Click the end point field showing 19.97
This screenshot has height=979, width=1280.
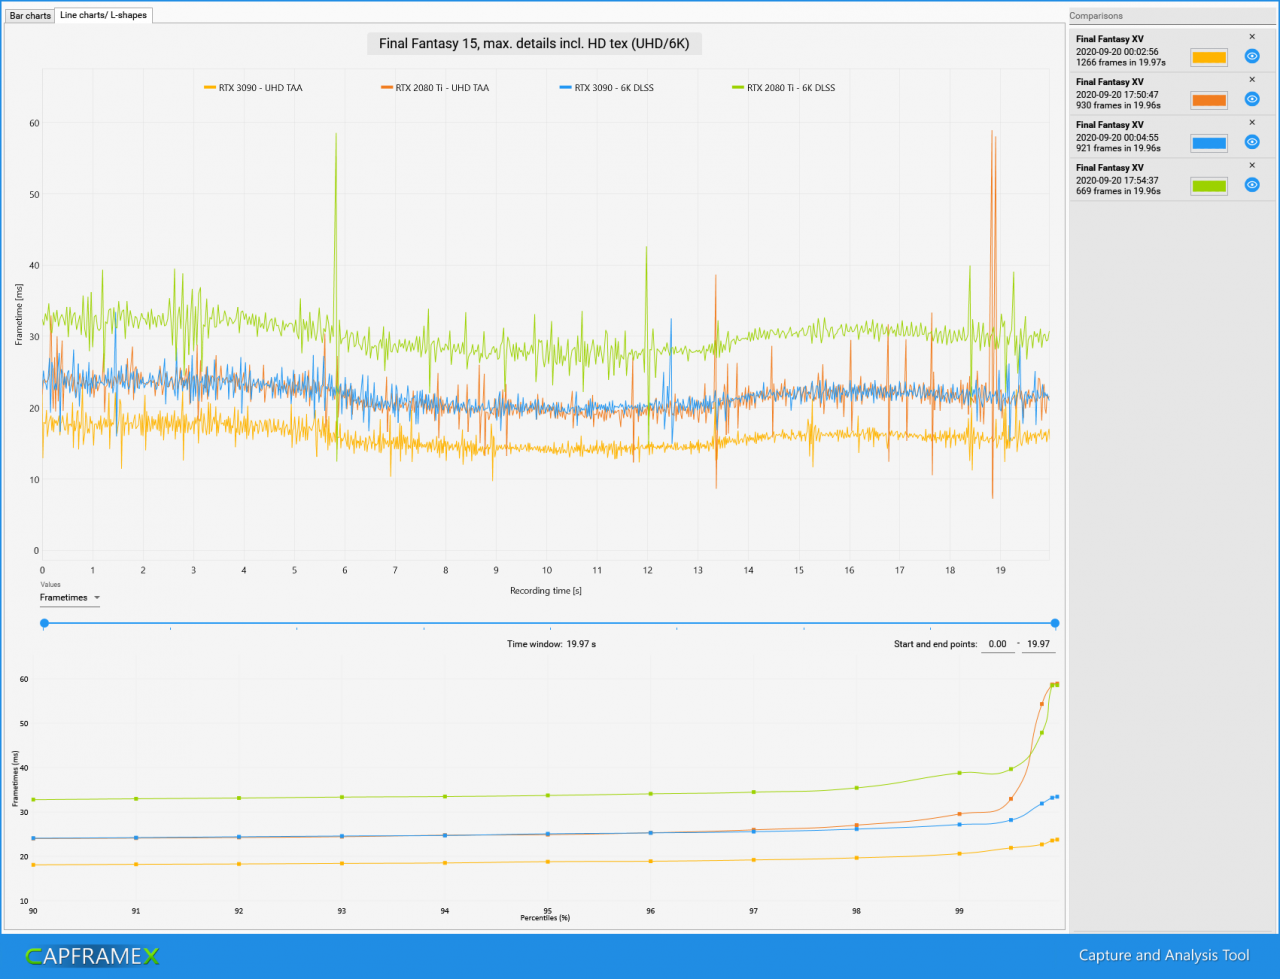1038,645
